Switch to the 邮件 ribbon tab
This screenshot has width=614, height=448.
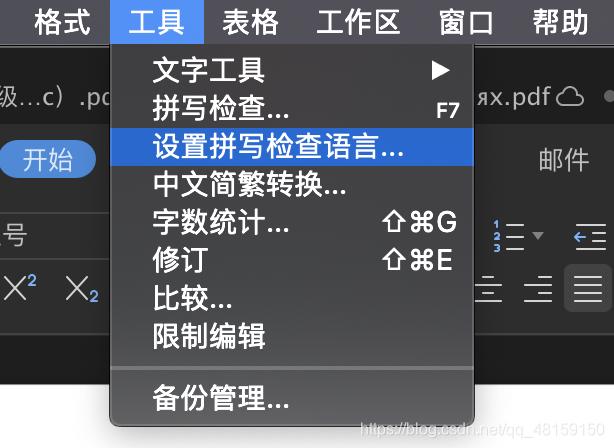[x=564, y=160]
